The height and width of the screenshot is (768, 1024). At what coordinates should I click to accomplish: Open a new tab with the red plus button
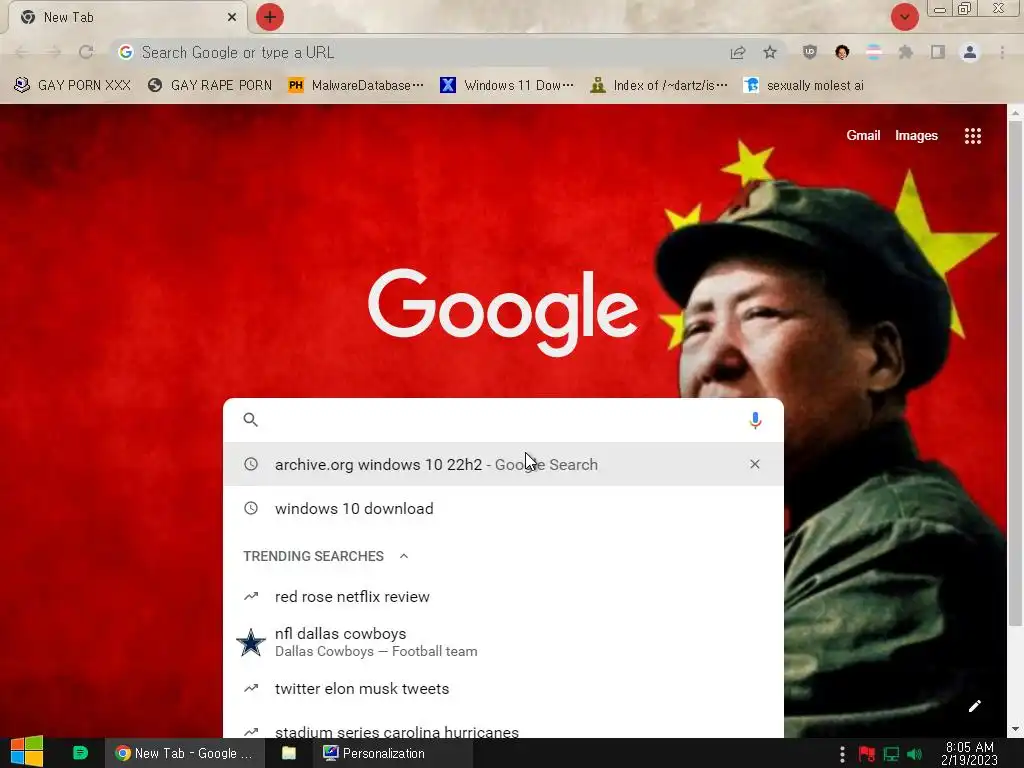(270, 17)
